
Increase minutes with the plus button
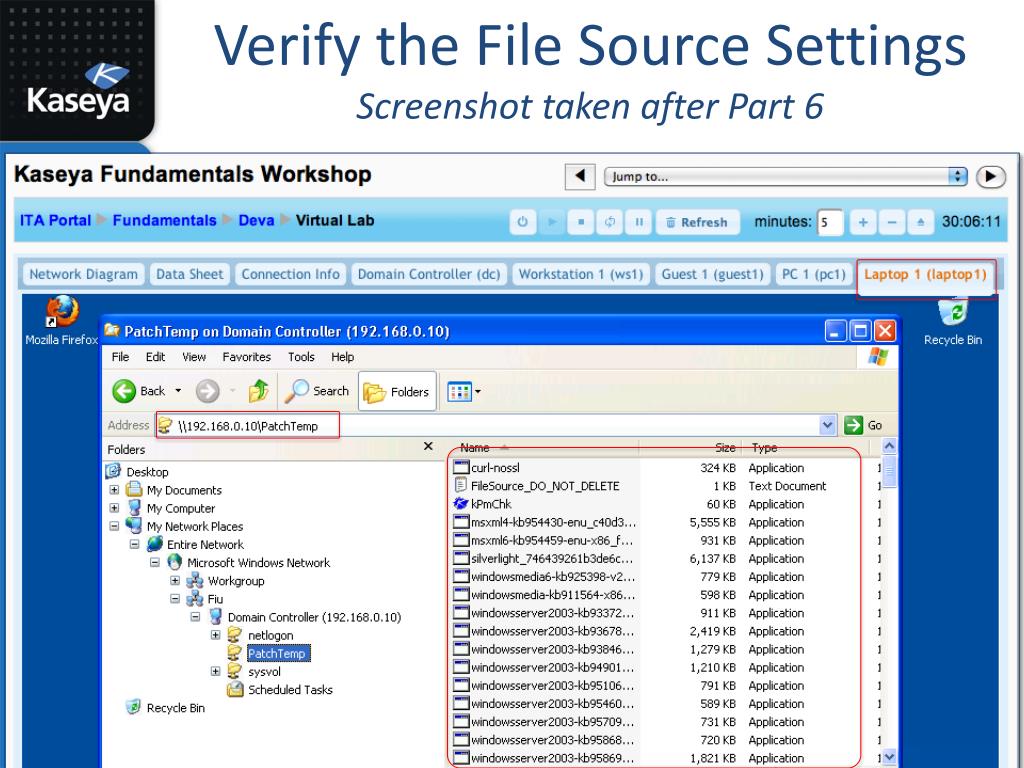(x=863, y=222)
